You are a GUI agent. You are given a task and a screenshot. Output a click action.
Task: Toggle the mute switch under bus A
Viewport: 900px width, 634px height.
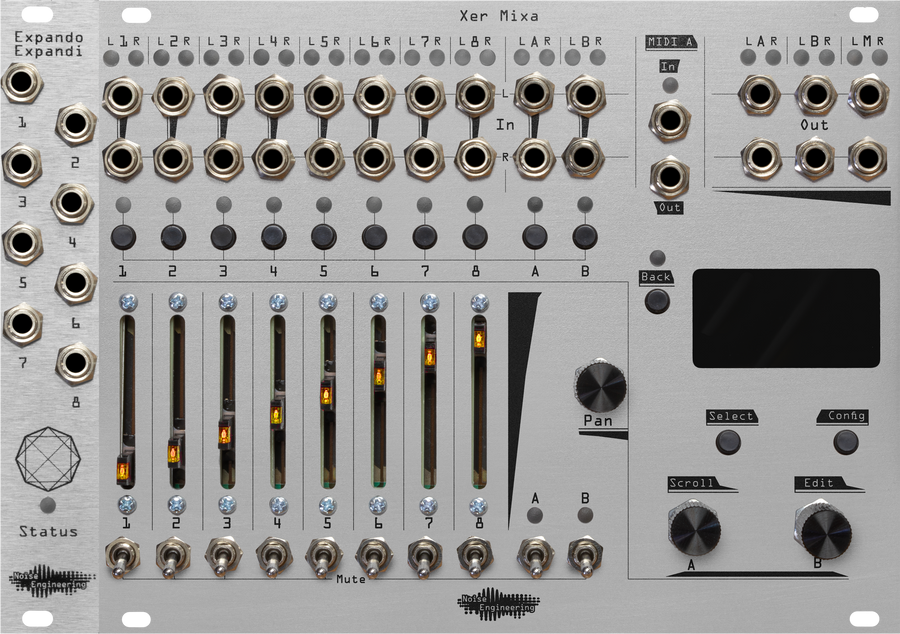532,555
